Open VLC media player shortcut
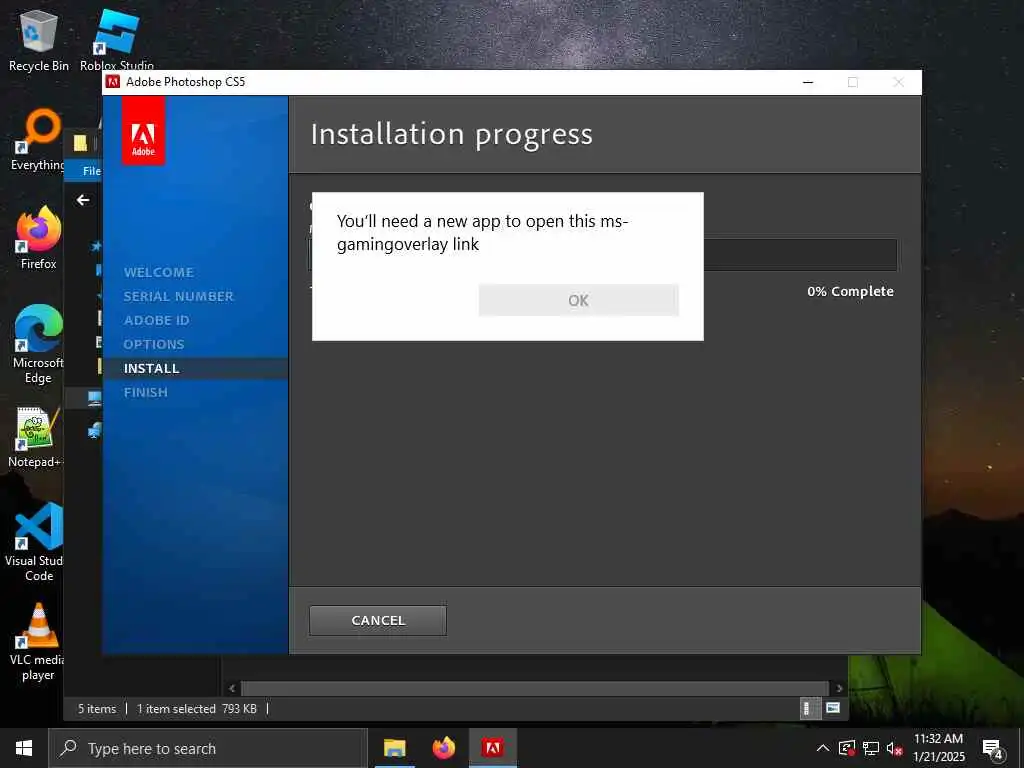 pos(38,642)
